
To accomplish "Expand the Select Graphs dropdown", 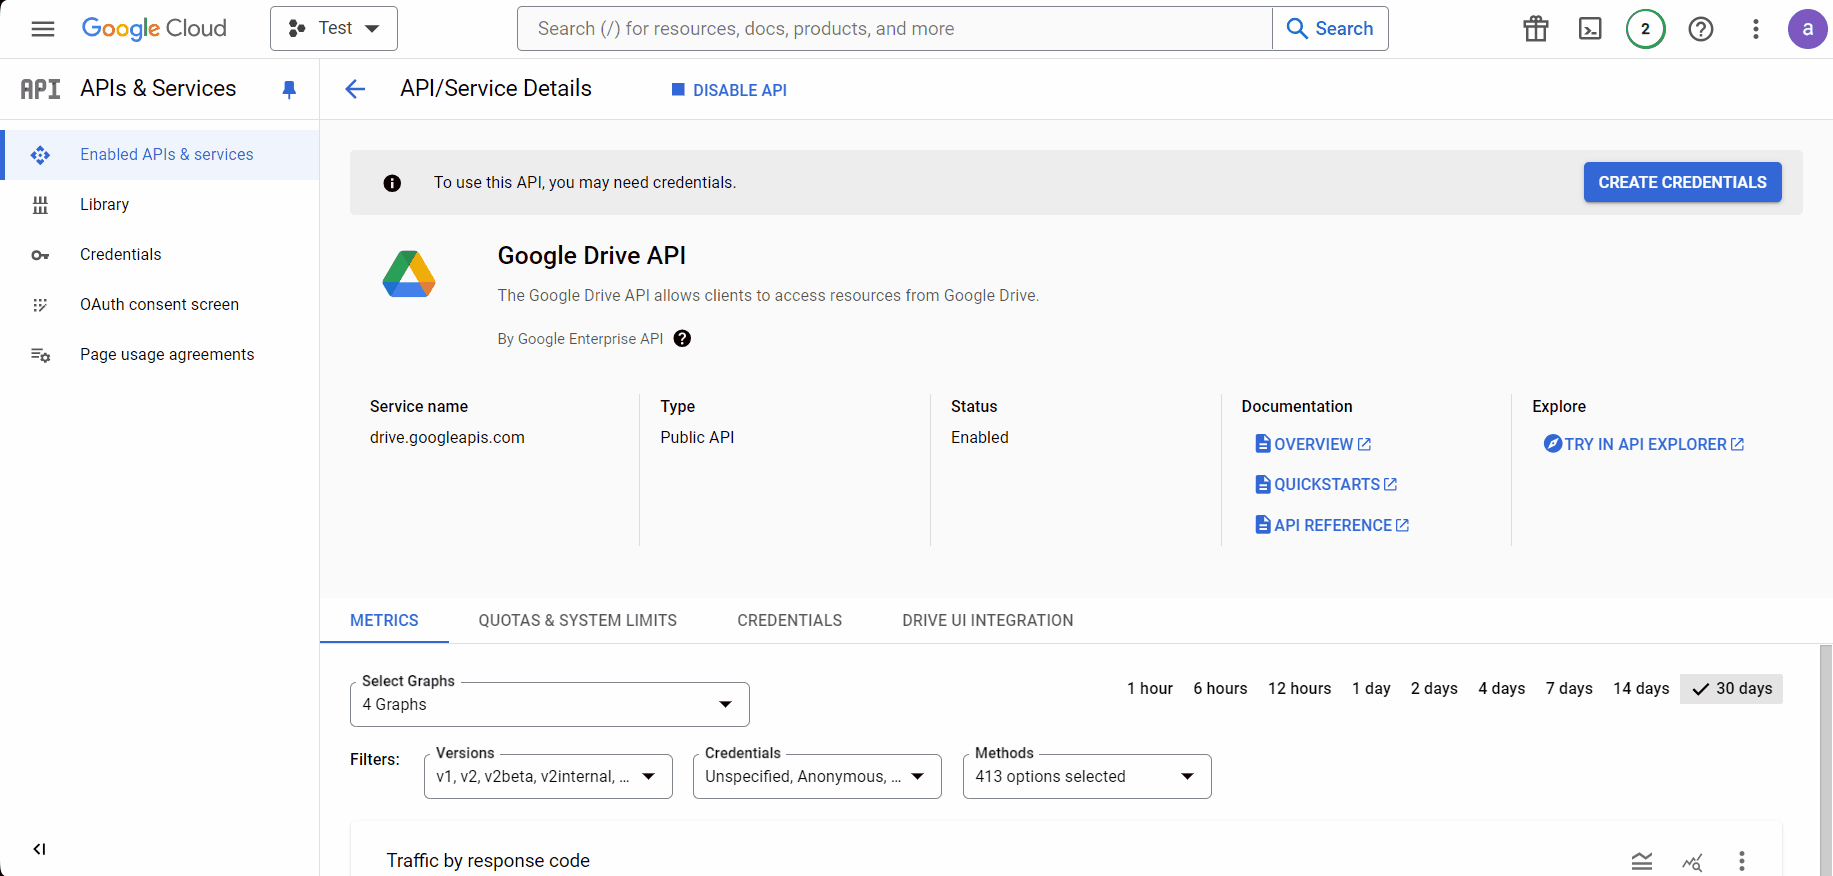I will (x=550, y=704).
